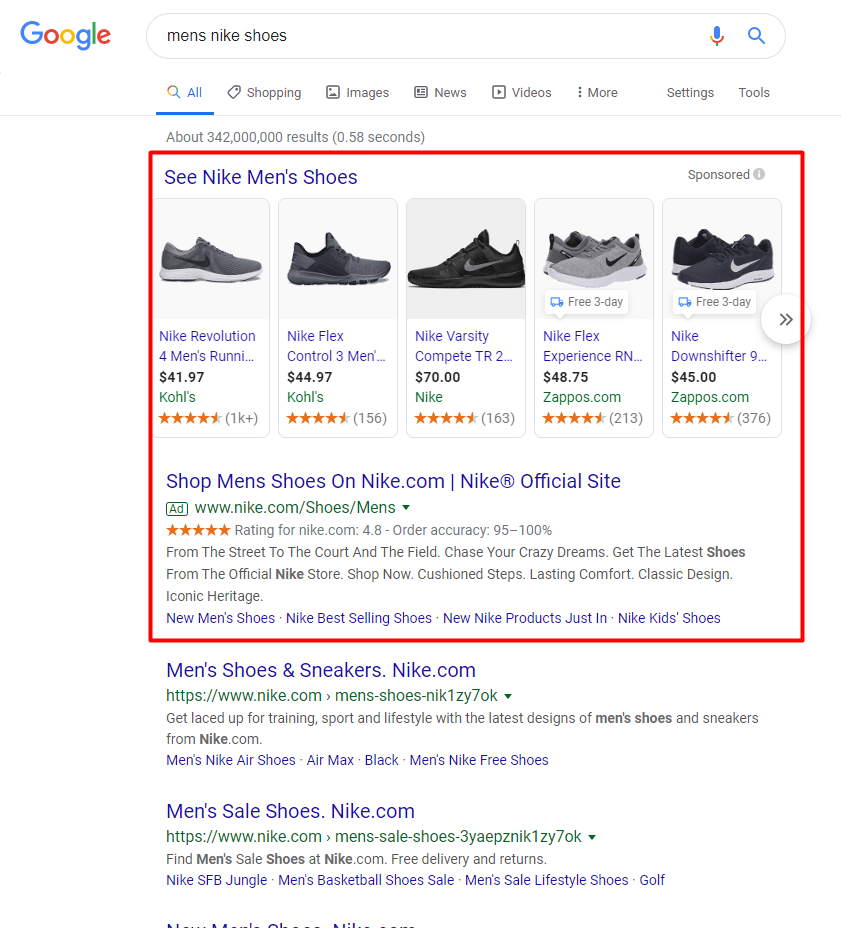This screenshot has width=841, height=928.
Task: Open 'Nike Flex Control 3 Men'...' product link
Action: [x=336, y=346]
